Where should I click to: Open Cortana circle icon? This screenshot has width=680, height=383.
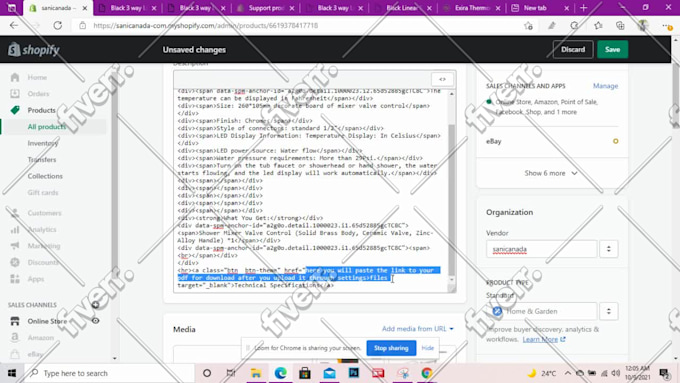point(207,373)
